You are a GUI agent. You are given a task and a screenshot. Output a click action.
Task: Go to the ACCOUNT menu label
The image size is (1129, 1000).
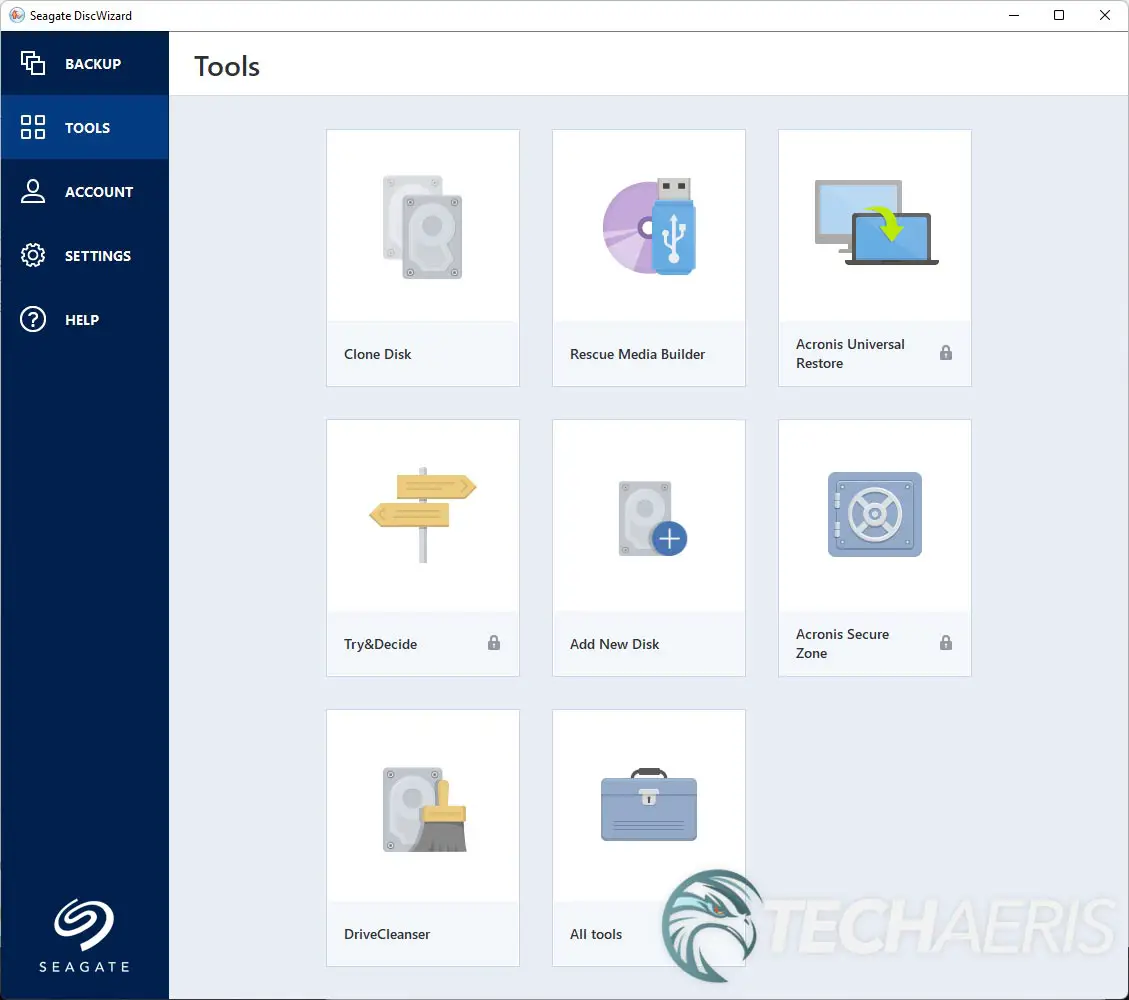tap(99, 192)
